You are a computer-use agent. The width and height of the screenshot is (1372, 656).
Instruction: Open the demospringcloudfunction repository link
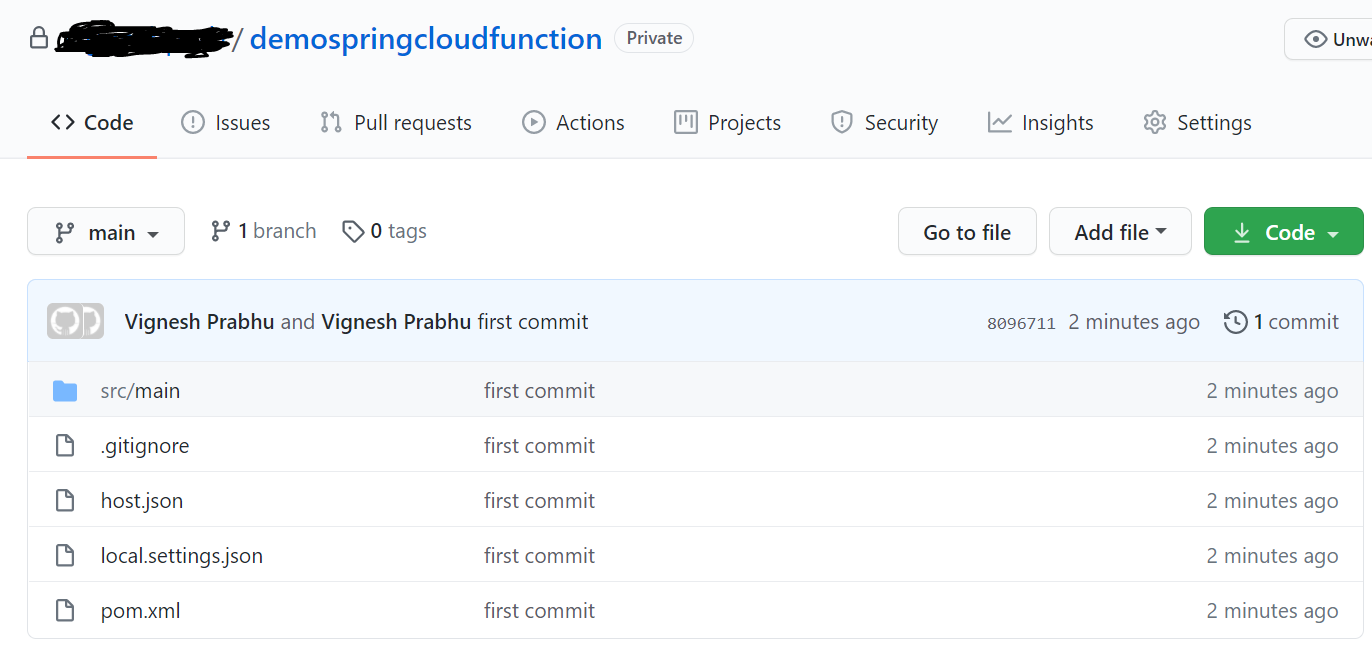[x=426, y=39]
